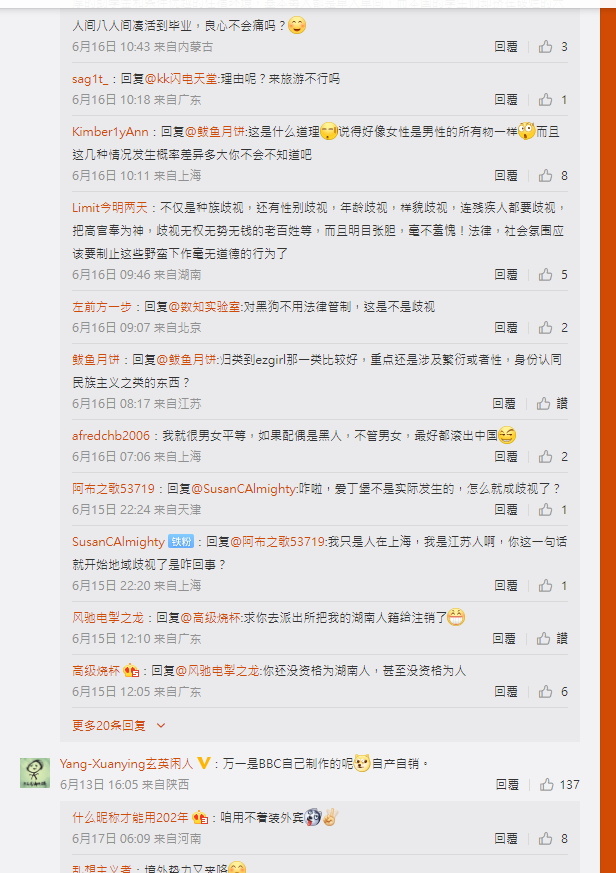Click the 铁粉 badge beside SusanCAlmighty
The width and height of the screenshot is (616, 873).
tap(181, 541)
